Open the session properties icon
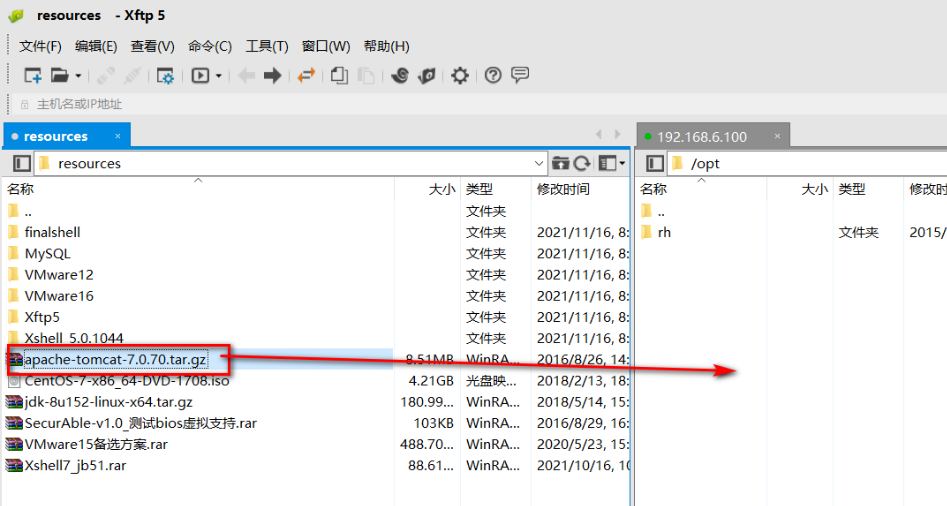 166,75
